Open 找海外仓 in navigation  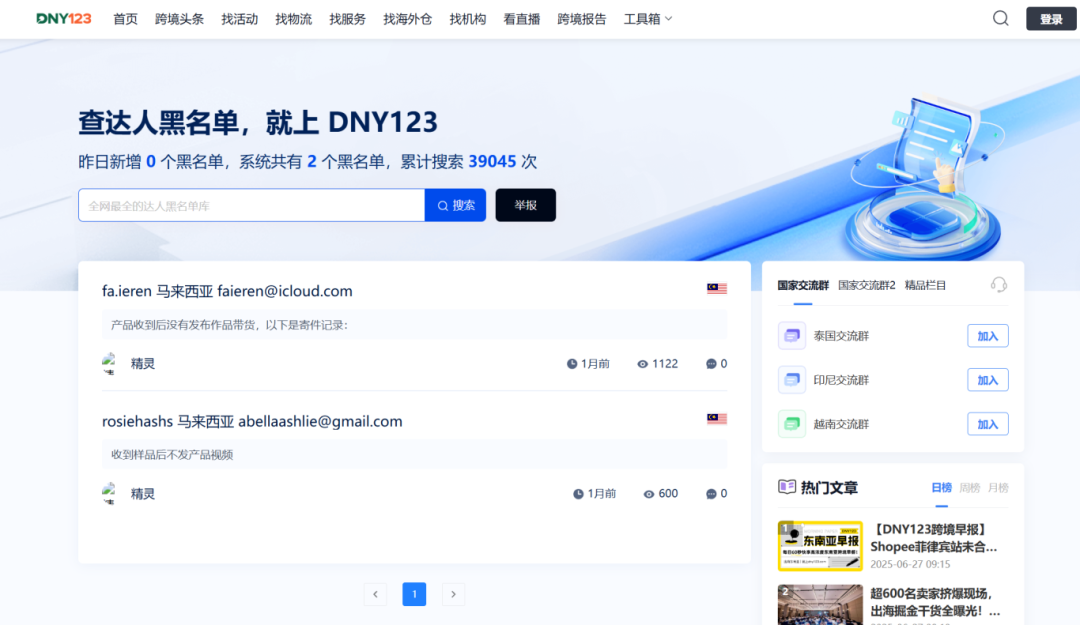tap(408, 19)
